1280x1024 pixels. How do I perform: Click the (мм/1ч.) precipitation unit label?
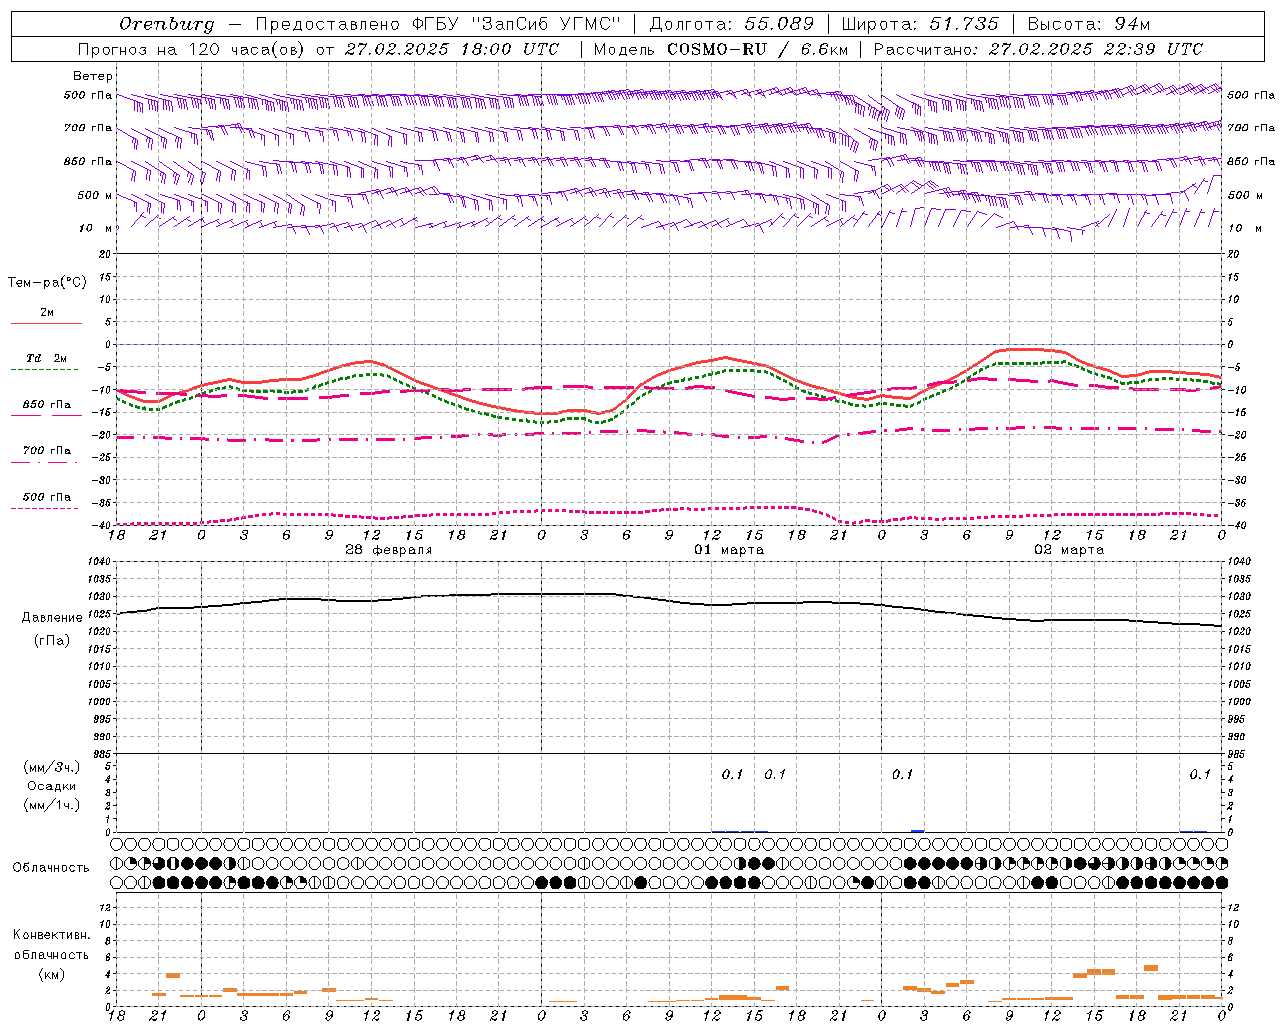(x=52, y=805)
